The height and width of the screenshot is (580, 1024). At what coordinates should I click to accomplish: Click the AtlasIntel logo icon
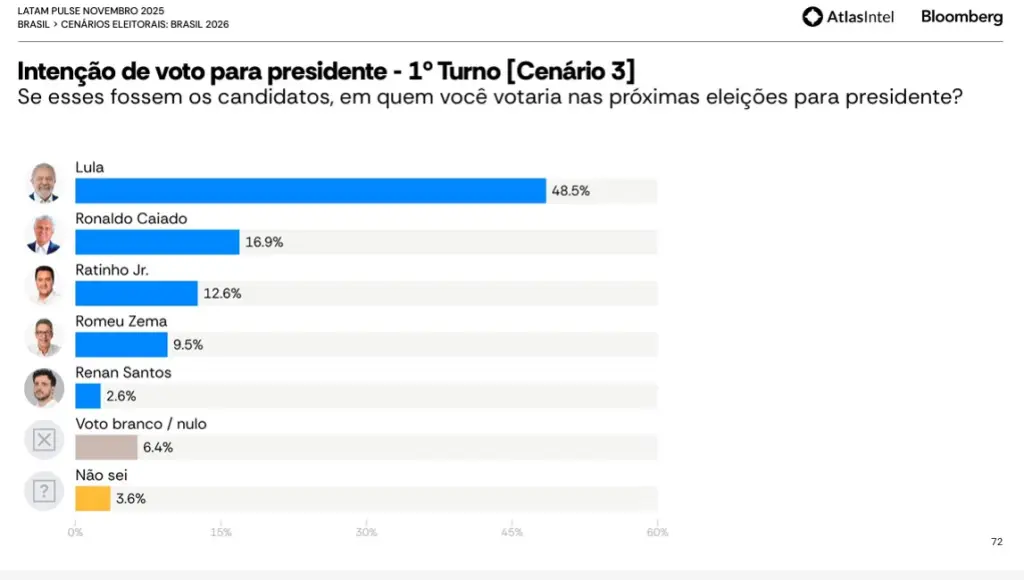point(812,17)
